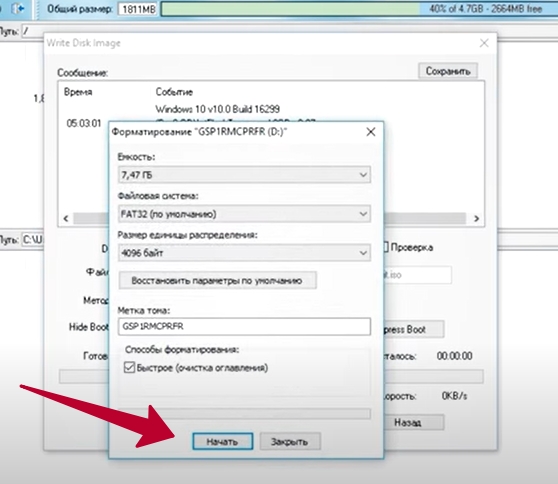Click the Время column header
The image size is (558, 484).
pyautogui.click(x=78, y=92)
